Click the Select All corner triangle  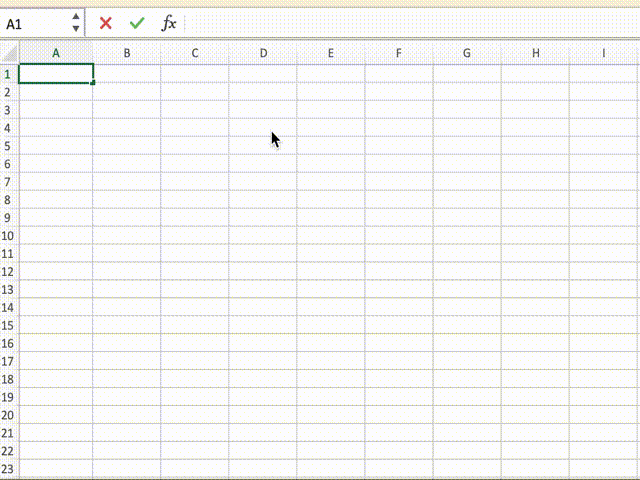pos(9,53)
